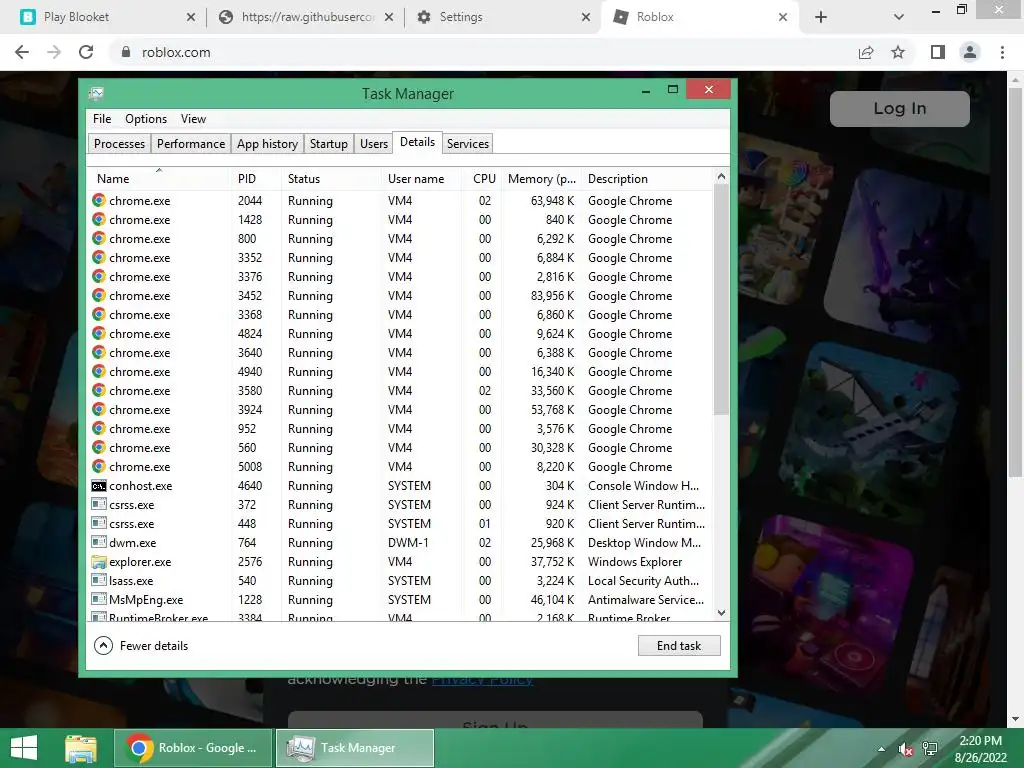Image resolution: width=1024 pixels, height=768 pixels.
Task: Close the Settings tab
Action: coord(586,17)
